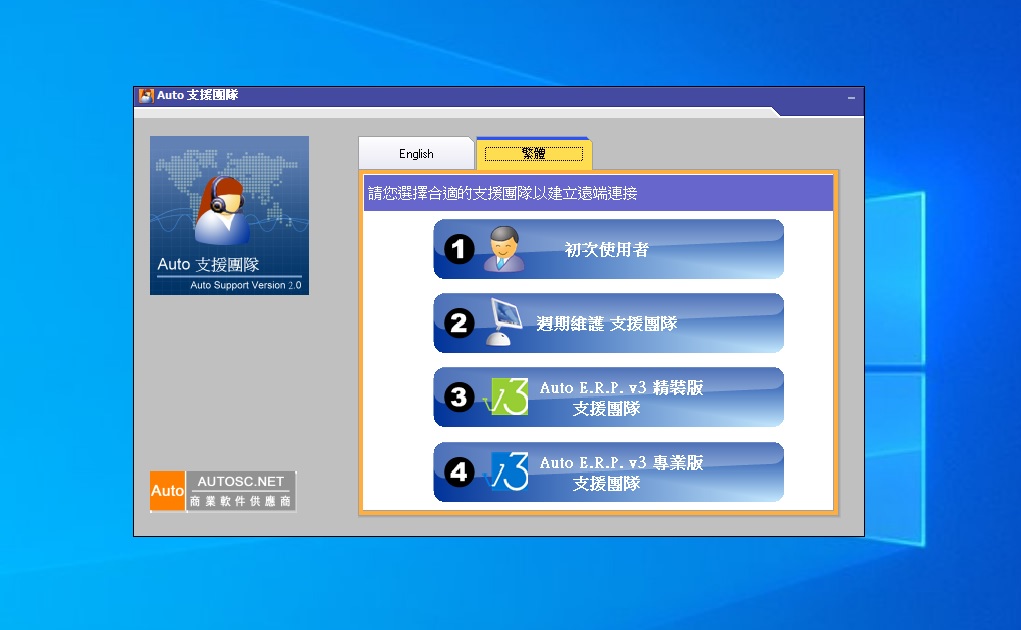Image resolution: width=1021 pixels, height=630 pixels.
Task: Click the number 1 circle badge
Action: coord(459,249)
